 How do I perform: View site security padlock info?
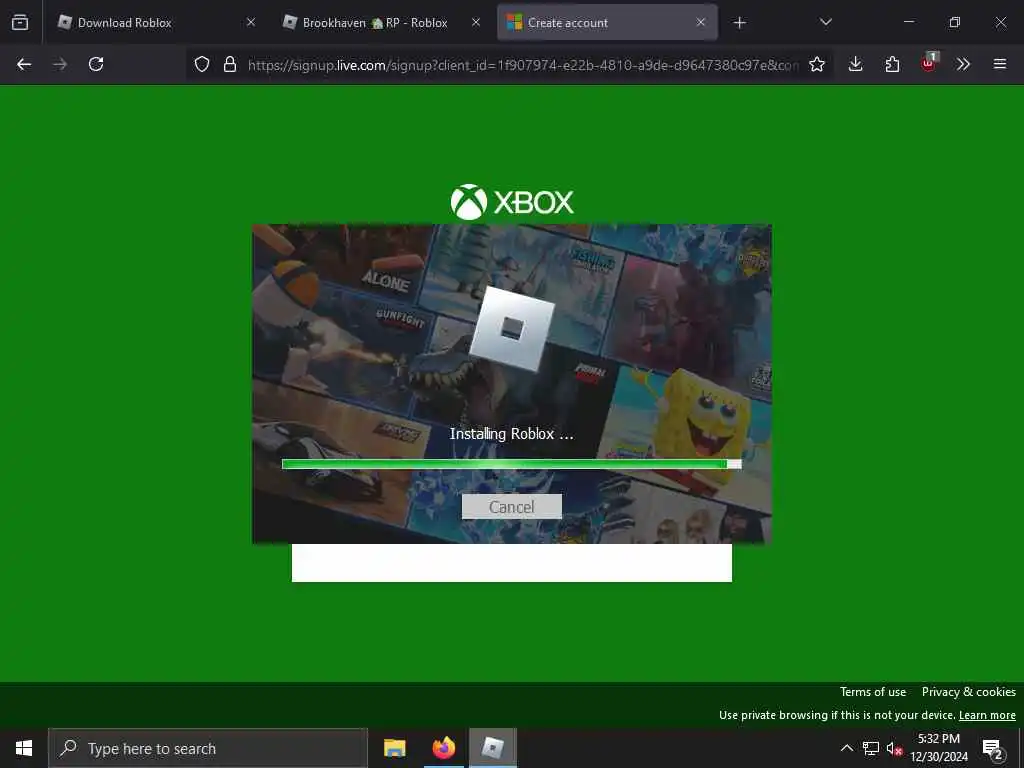230,64
